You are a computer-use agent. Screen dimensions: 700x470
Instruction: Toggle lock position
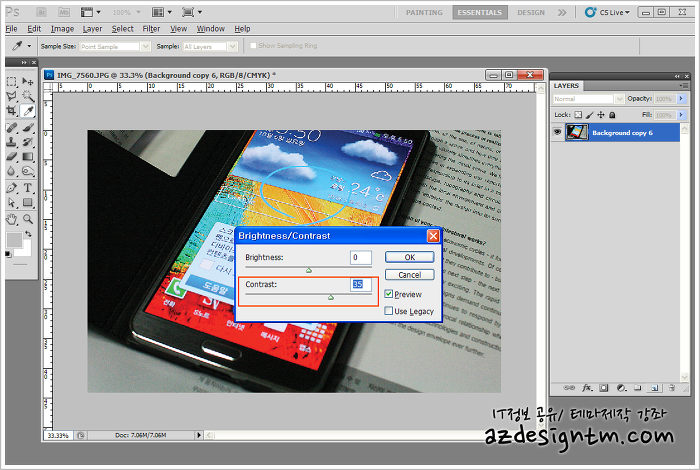pos(601,115)
